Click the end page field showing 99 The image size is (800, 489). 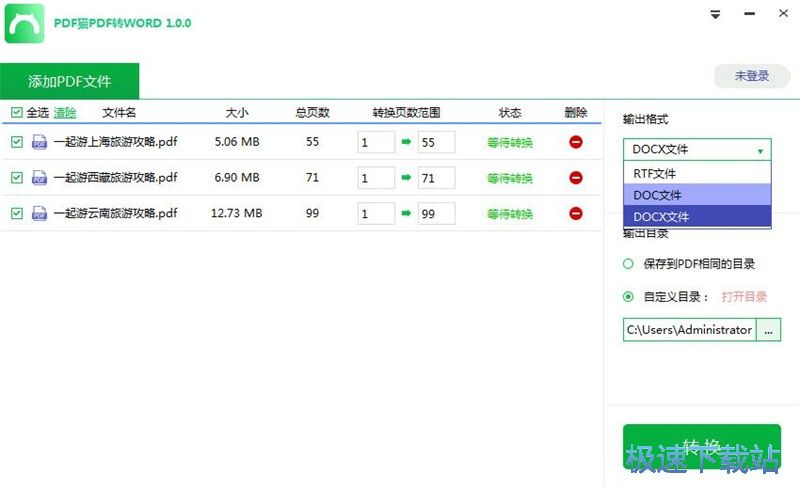tap(436, 213)
